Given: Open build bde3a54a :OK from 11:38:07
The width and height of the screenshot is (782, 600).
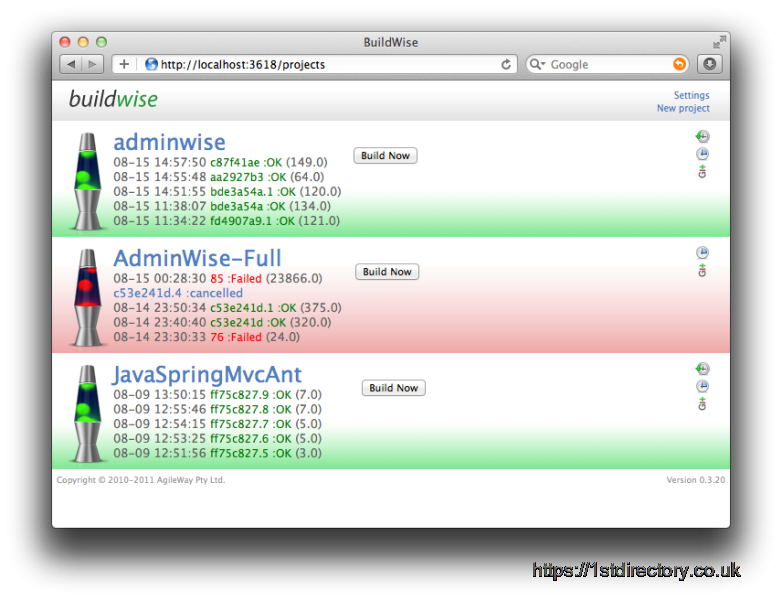Looking at the screenshot, I should pos(248,206).
